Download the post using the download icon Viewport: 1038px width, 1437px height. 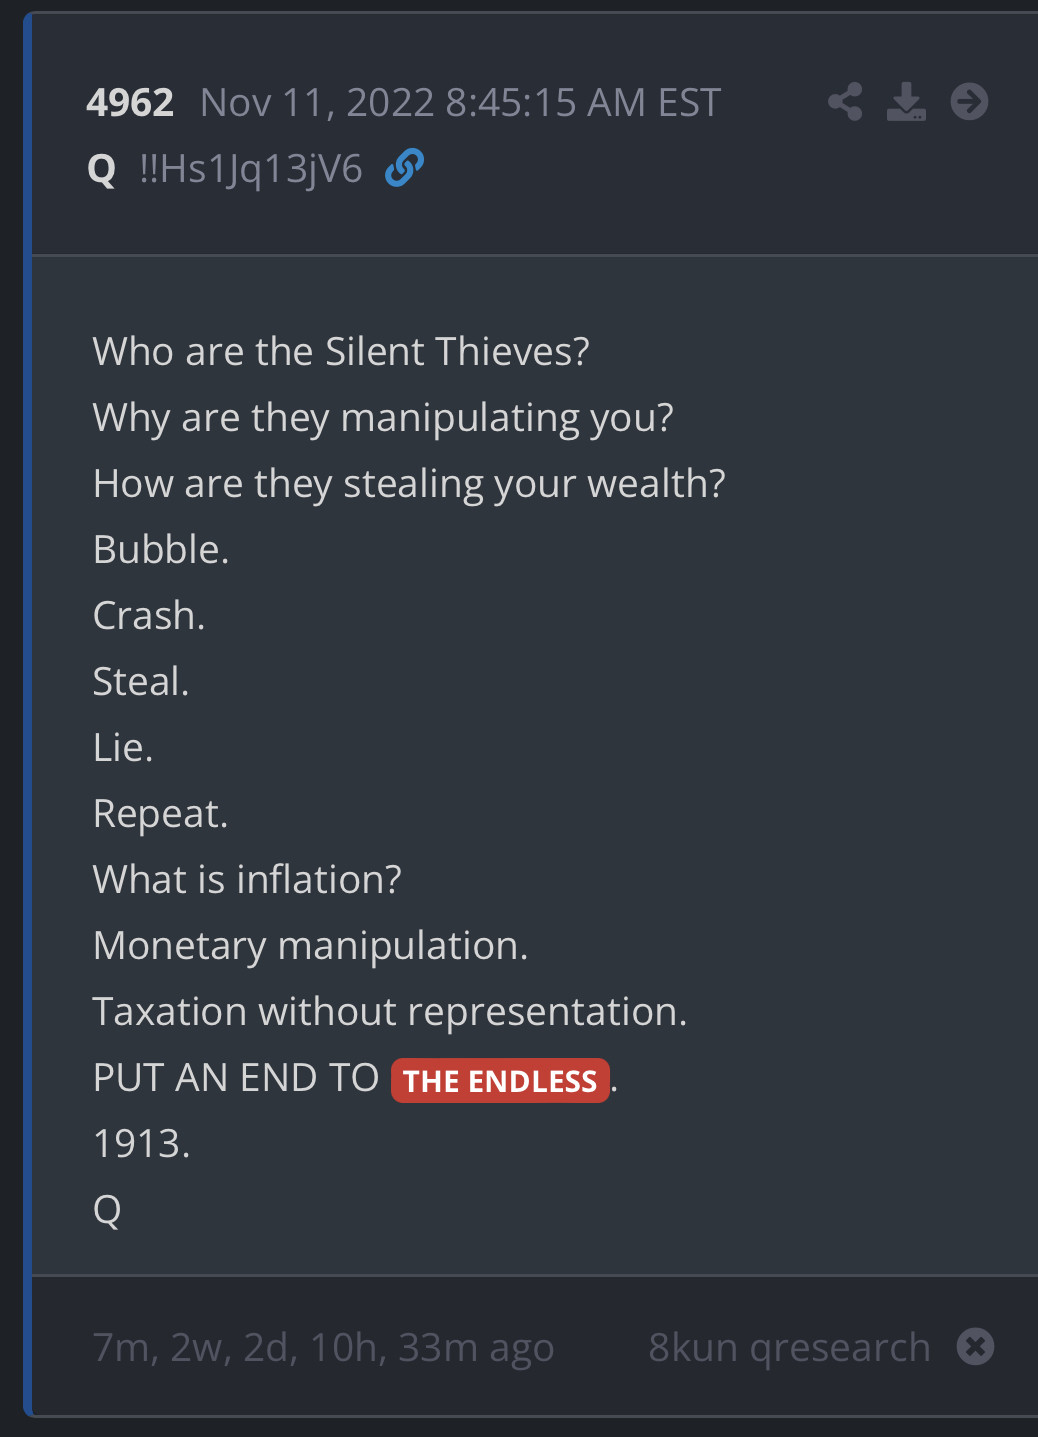(906, 102)
